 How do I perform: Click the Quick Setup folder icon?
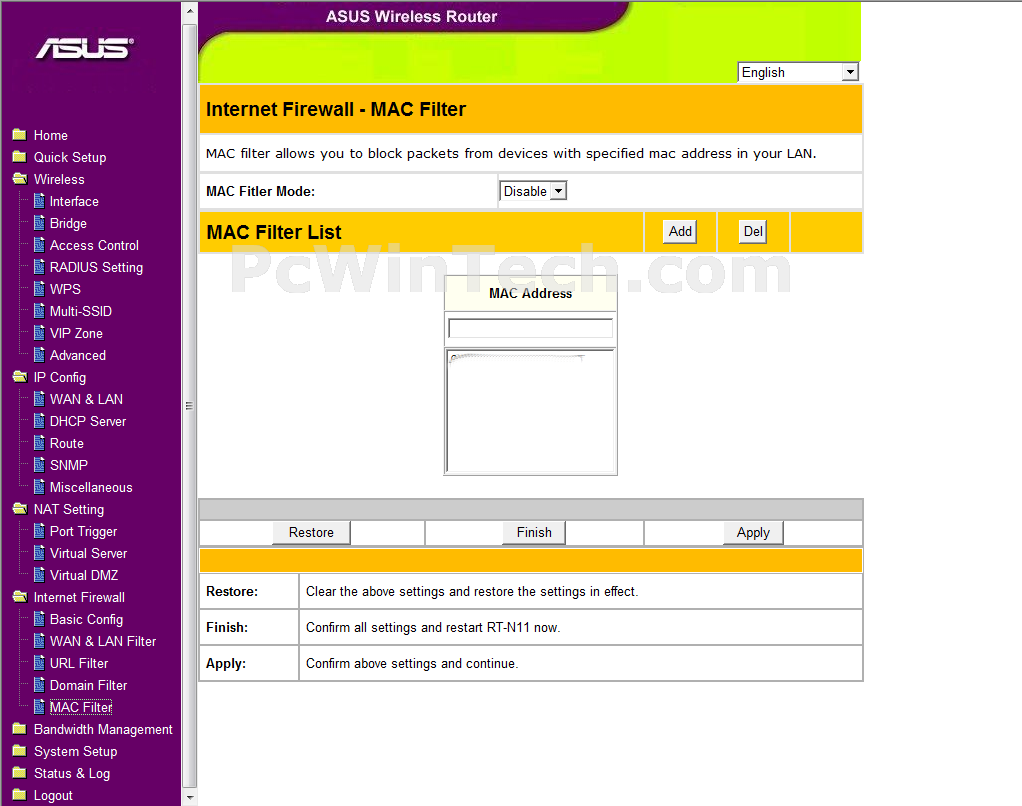point(20,157)
